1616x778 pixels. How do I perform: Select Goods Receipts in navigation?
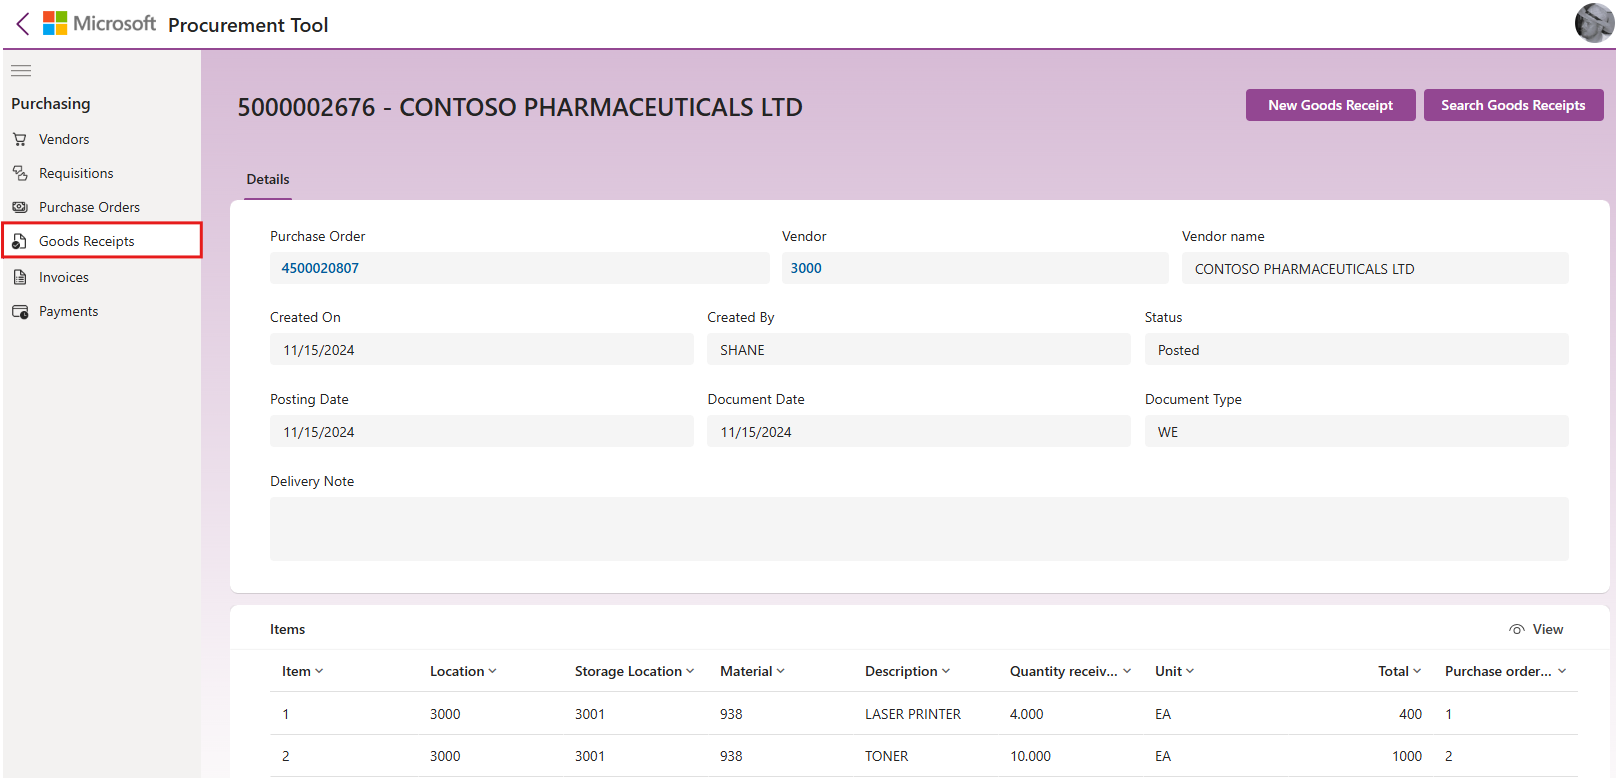(x=102, y=241)
